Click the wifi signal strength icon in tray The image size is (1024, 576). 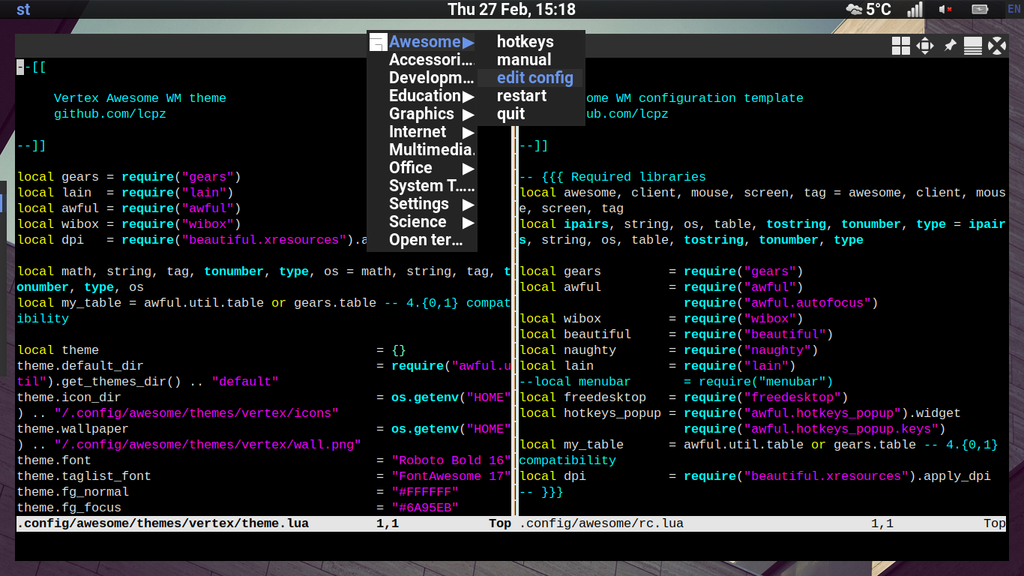913,9
